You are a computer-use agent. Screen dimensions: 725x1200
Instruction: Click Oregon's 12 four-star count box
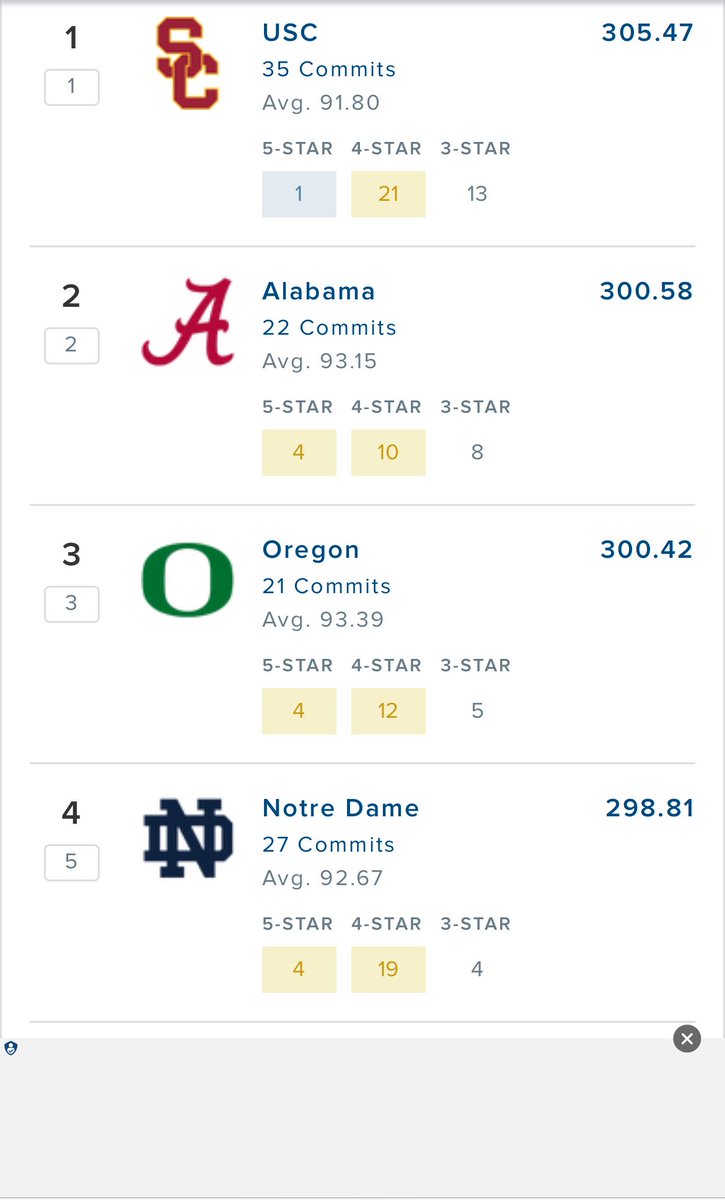point(388,711)
